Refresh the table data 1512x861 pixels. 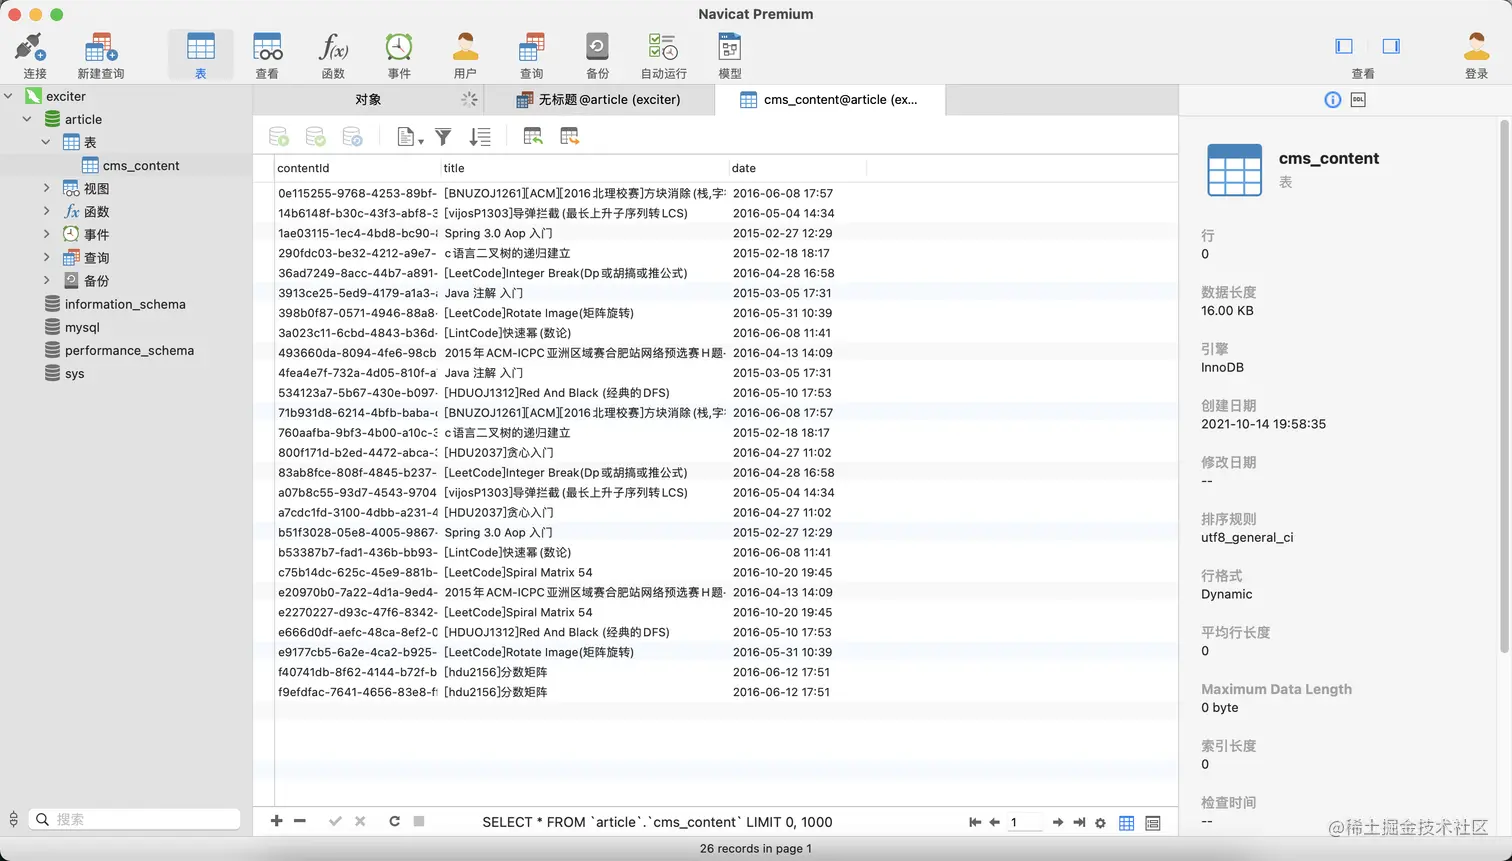395,821
